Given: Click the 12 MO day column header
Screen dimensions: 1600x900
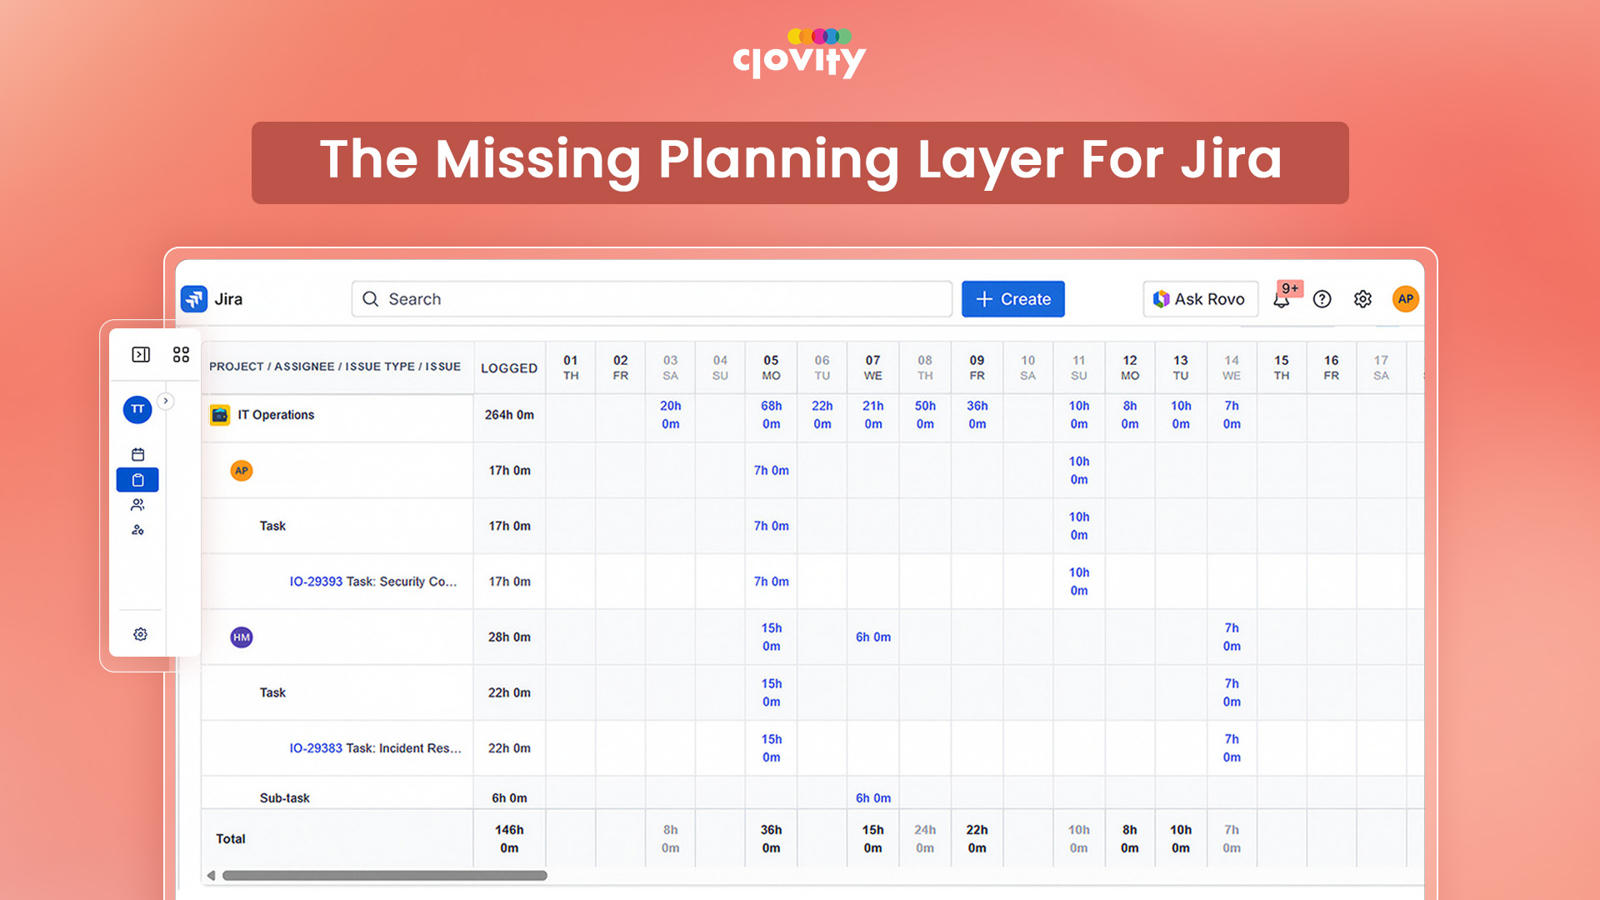Looking at the screenshot, I should 1130,368.
